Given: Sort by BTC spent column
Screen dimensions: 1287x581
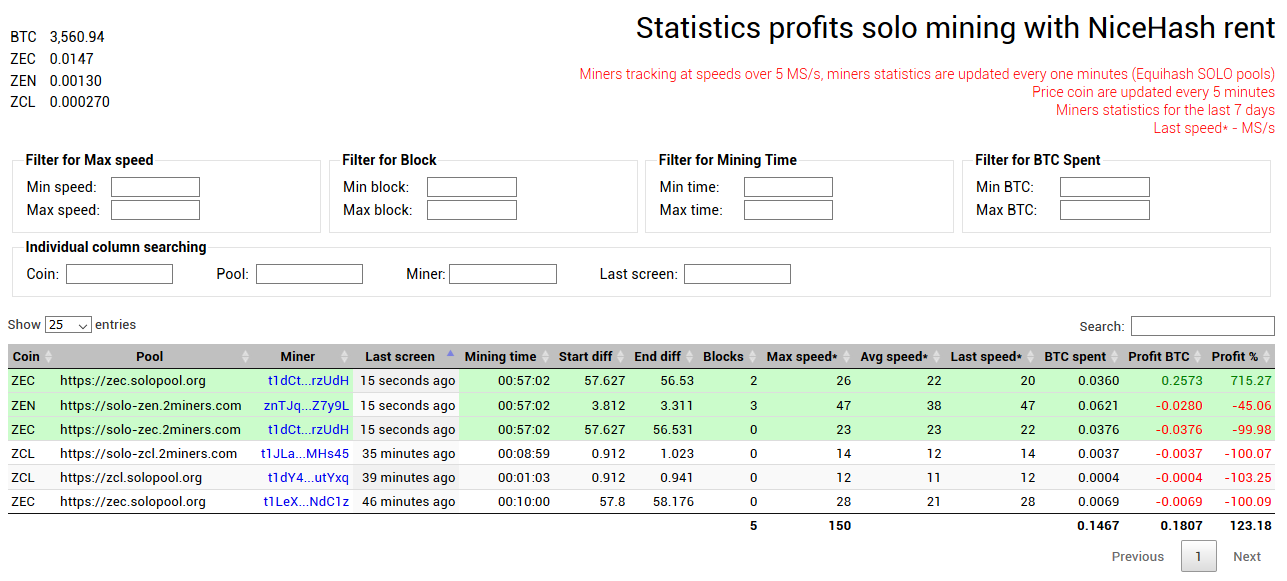Looking at the screenshot, I should [1075, 357].
